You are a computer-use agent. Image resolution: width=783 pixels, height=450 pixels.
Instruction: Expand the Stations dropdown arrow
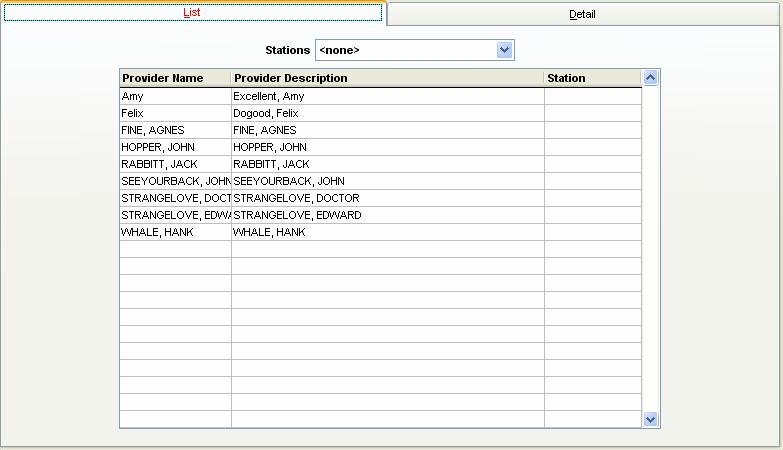(505, 50)
